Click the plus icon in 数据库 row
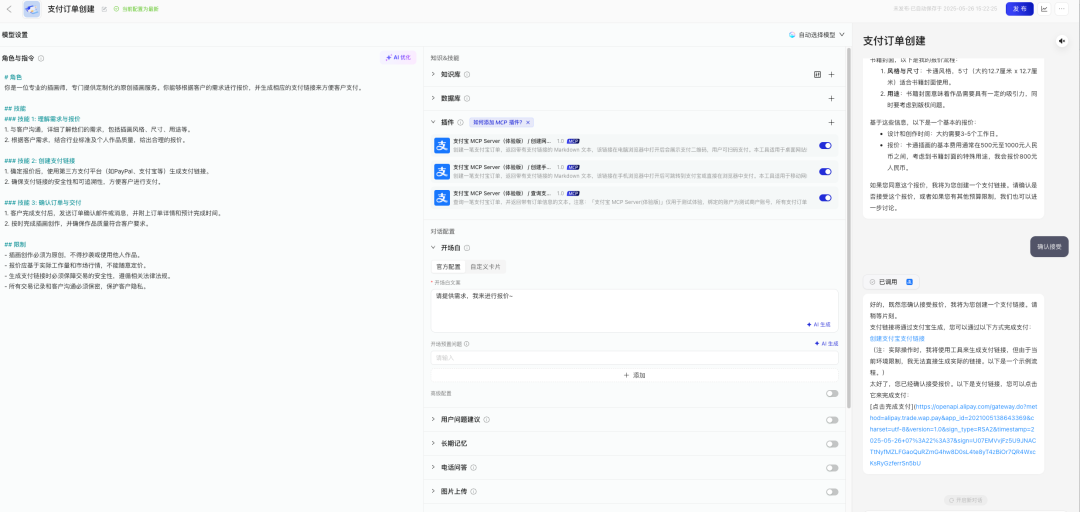 [x=831, y=98]
